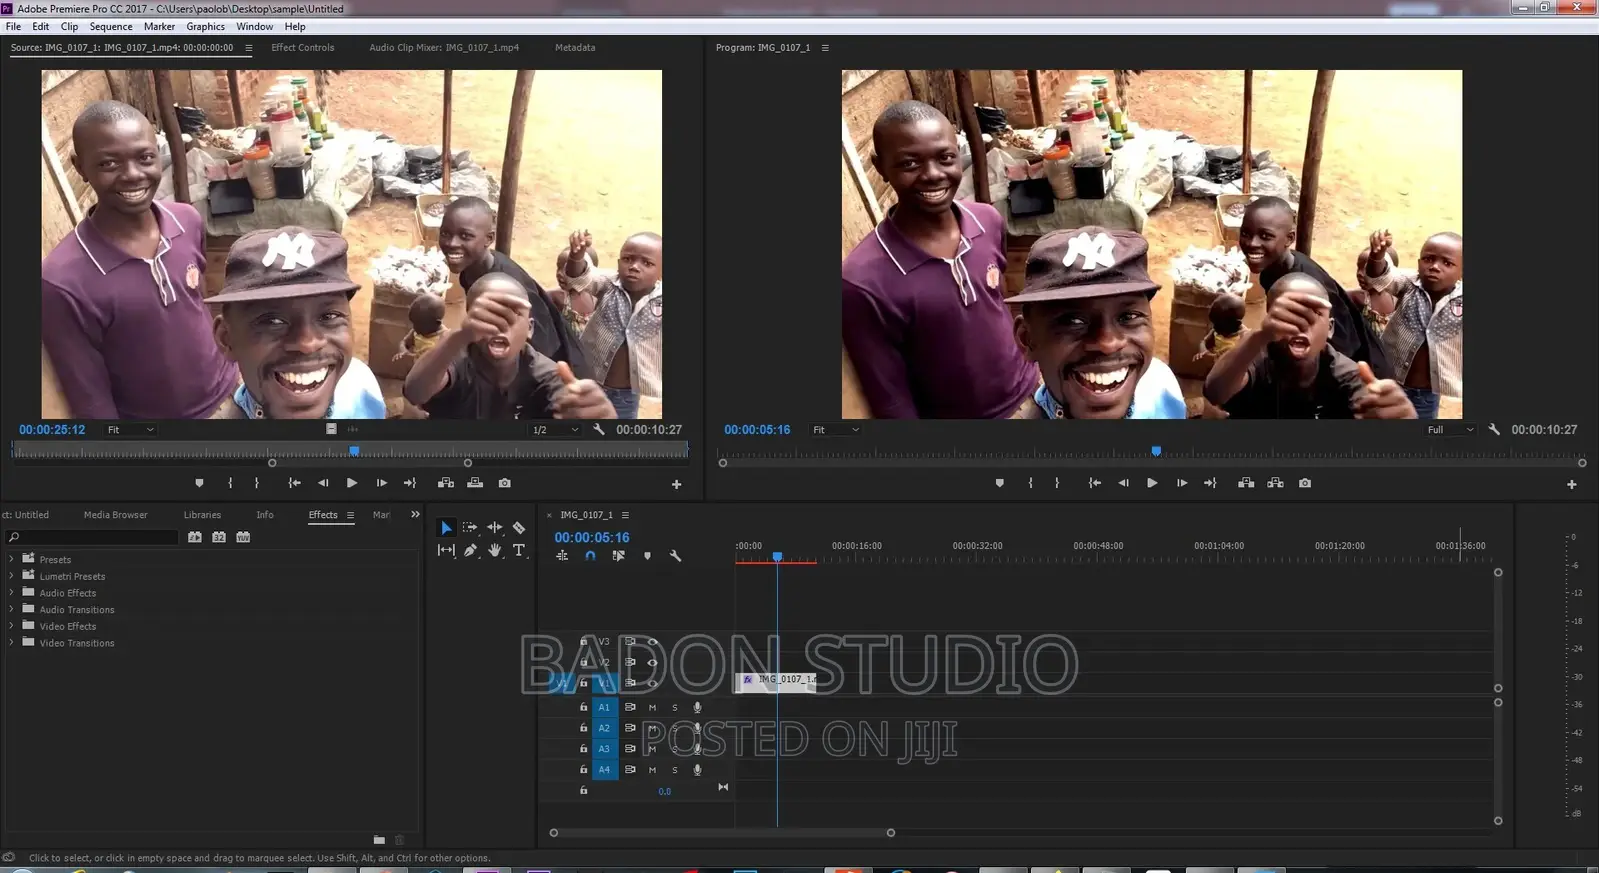Toggle V3 track output eye
The width and height of the screenshot is (1599, 873).
coord(653,642)
